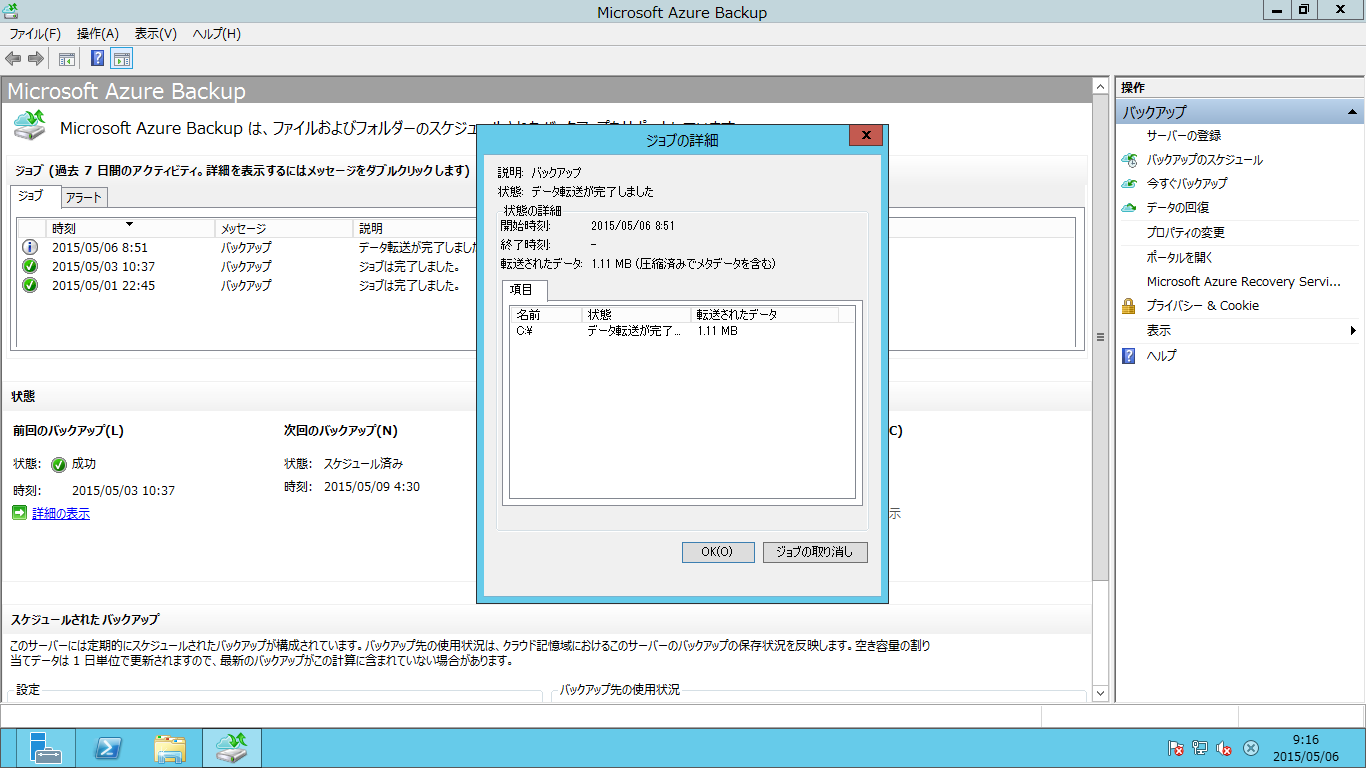Open the ヘルプ(H) menu
Viewport: 1366px width, 768px height.
point(217,34)
